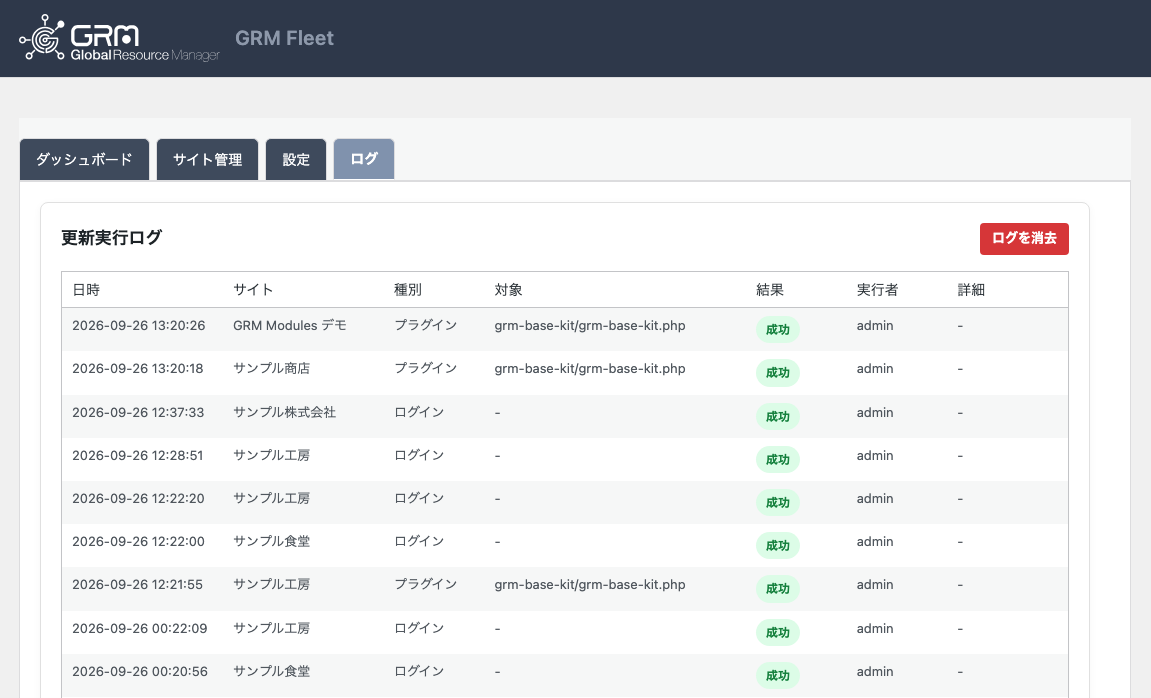
Task: Click the 成功 badge in 00:20:56 row
Action: tap(777, 675)
